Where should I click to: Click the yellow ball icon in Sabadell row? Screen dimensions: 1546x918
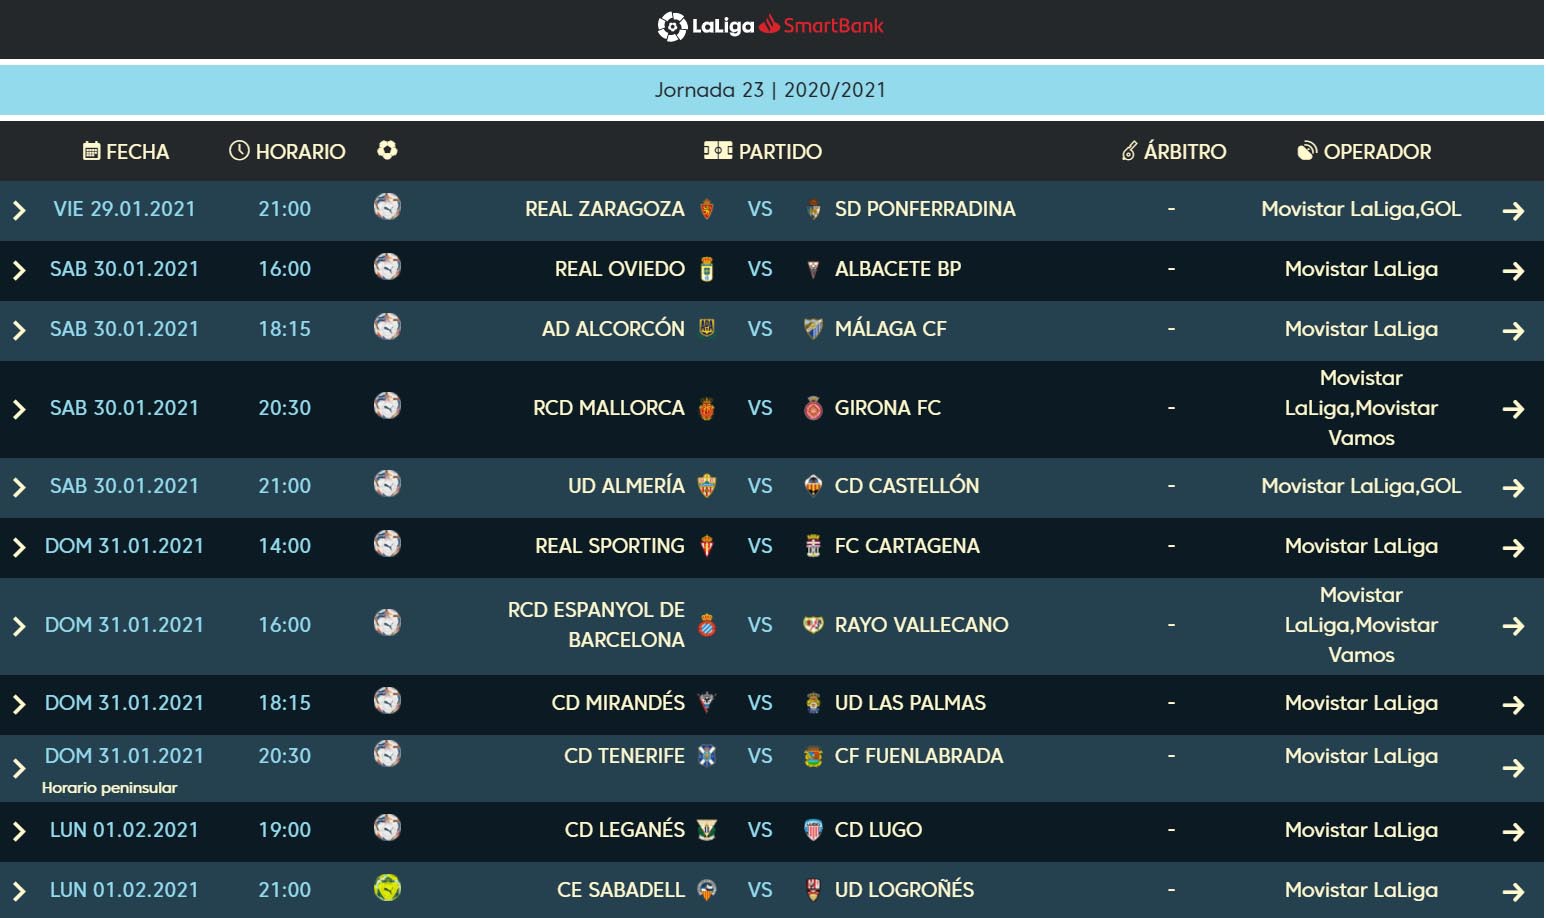(x=387, y=888)
